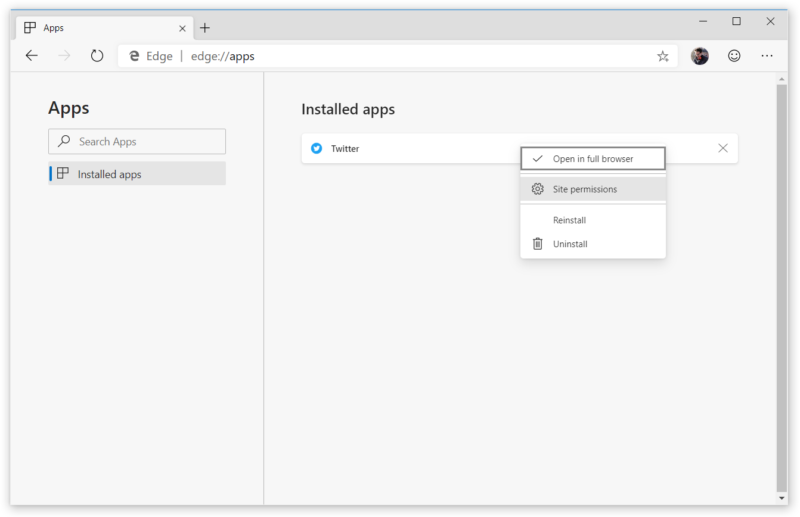
Task: Click the back navigation arrow
Action: pyautogui.click(x=32, y=56)
